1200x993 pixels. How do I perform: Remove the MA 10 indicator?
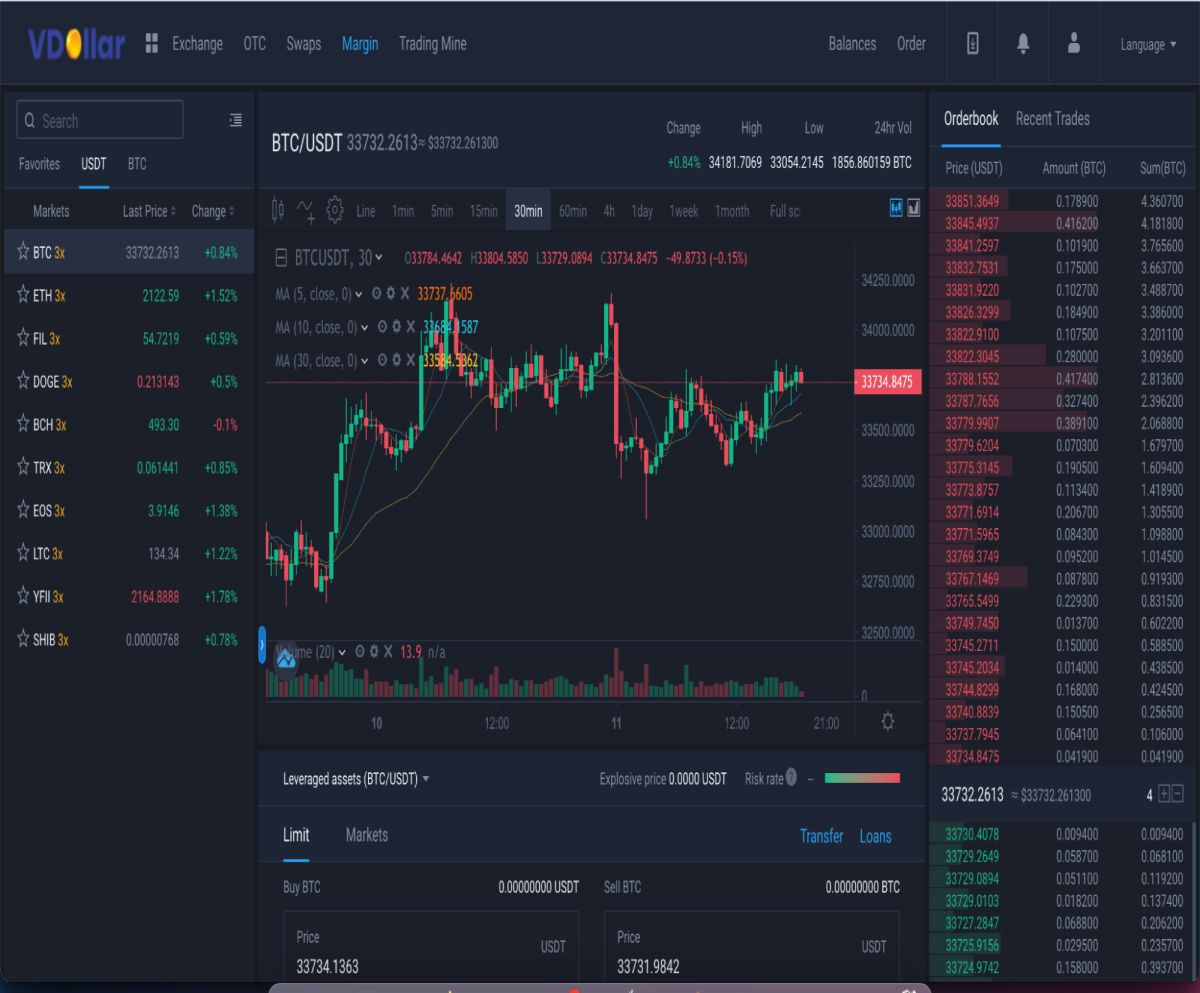point(410,327)
